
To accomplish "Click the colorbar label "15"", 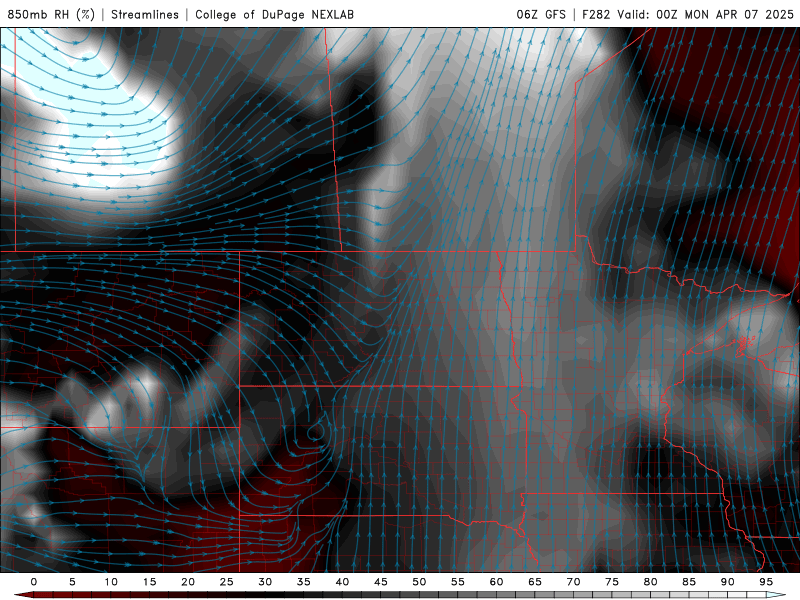I will click(x=149, y=582).
